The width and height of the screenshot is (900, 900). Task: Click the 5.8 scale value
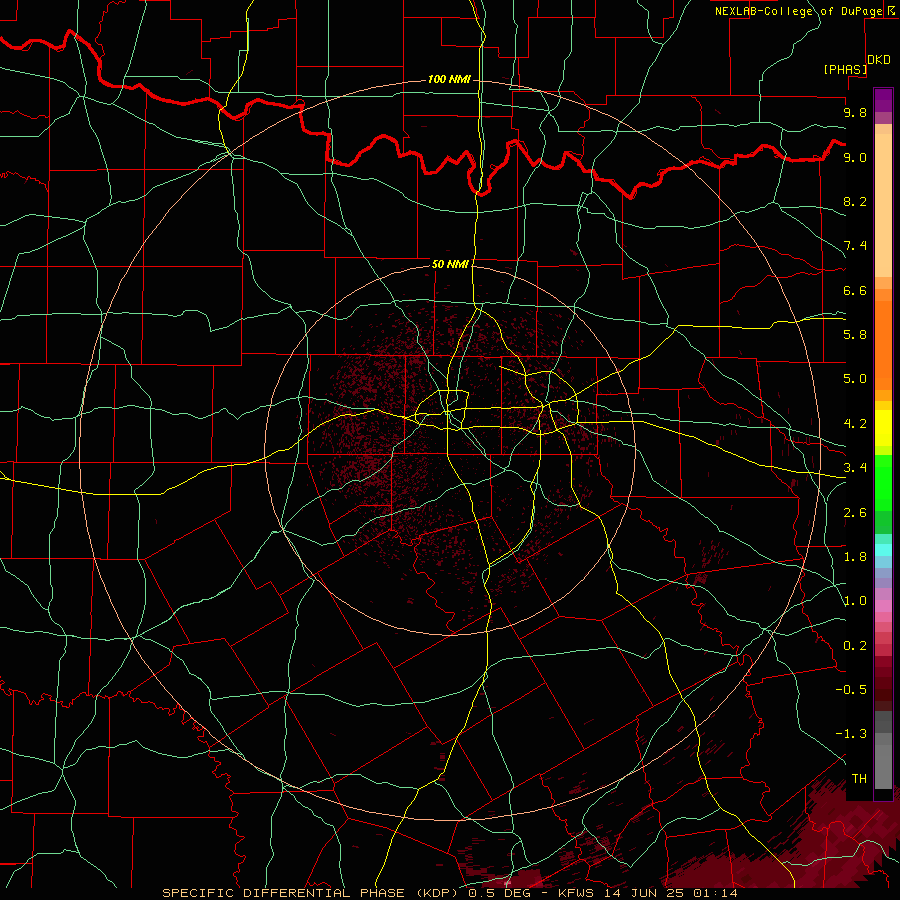855,335
